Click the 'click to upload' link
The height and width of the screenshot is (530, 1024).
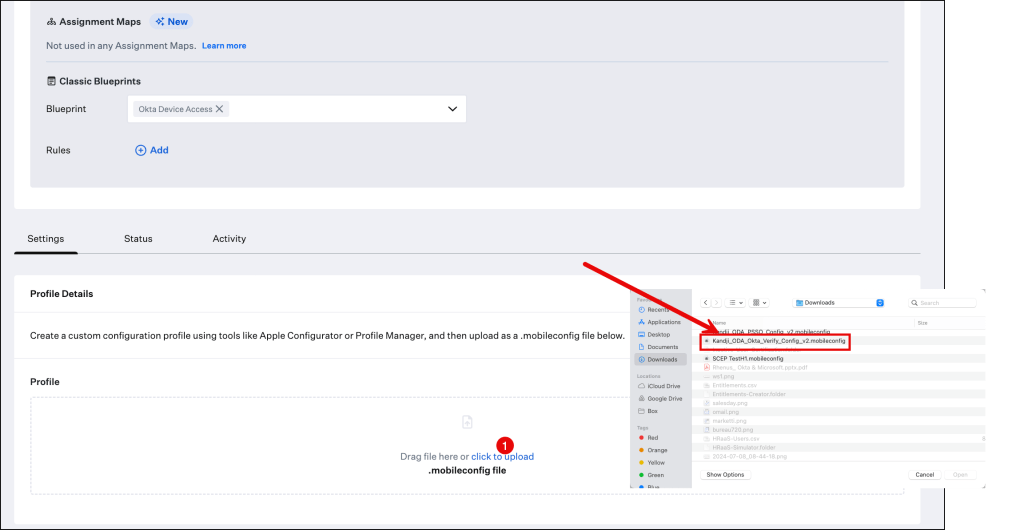tap(503, 457)
